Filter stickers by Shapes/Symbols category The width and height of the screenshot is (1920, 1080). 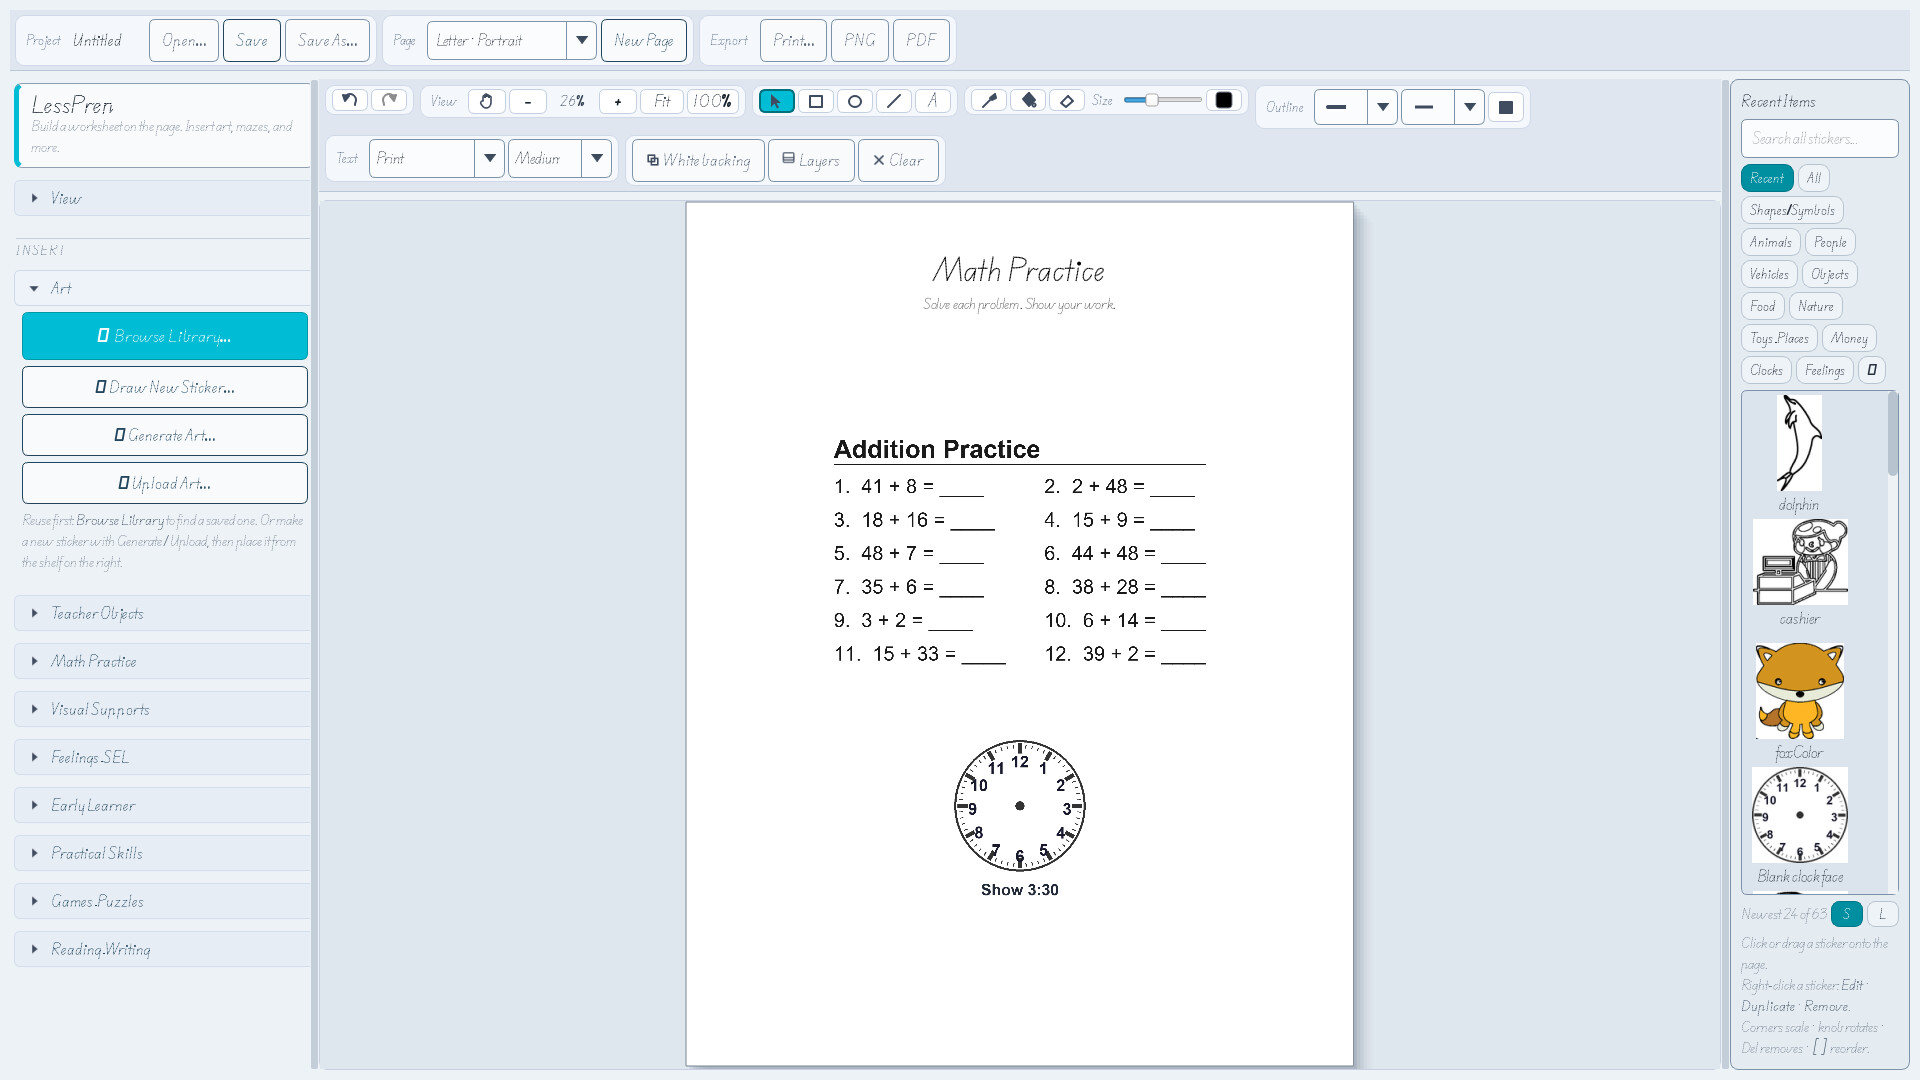point(1792,210)
